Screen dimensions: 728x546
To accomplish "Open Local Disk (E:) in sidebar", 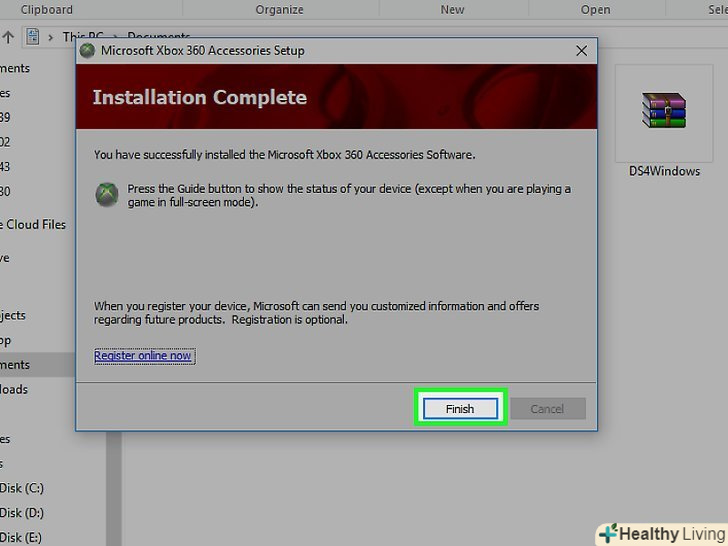I will [21, 538].
